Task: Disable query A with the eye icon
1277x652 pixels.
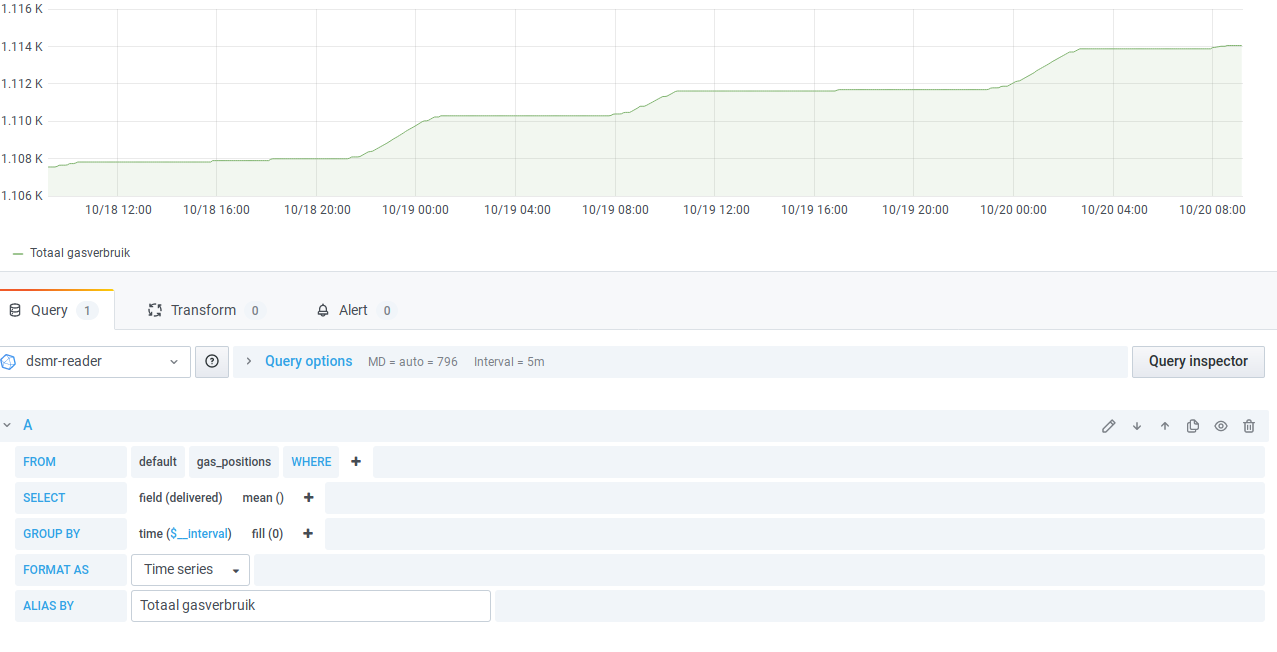Action: pyautogui.click(x=1220, y=425)
